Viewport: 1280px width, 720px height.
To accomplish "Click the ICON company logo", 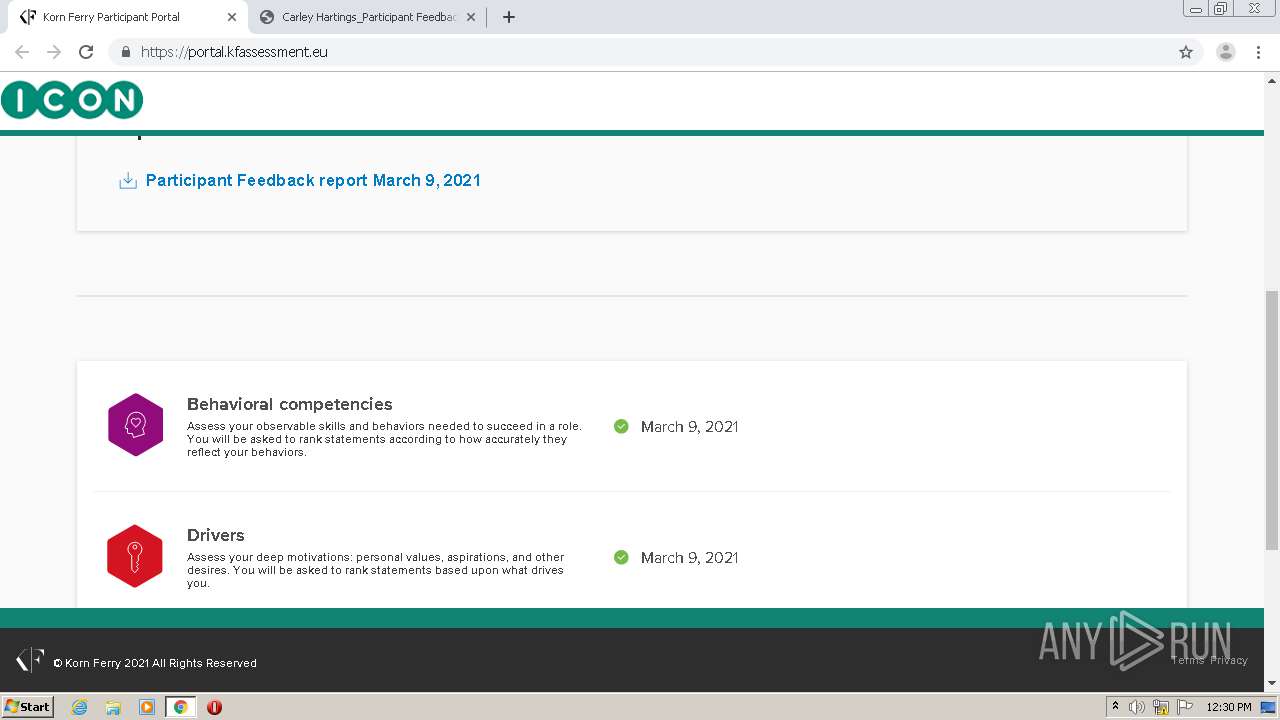I will (72, 100).
